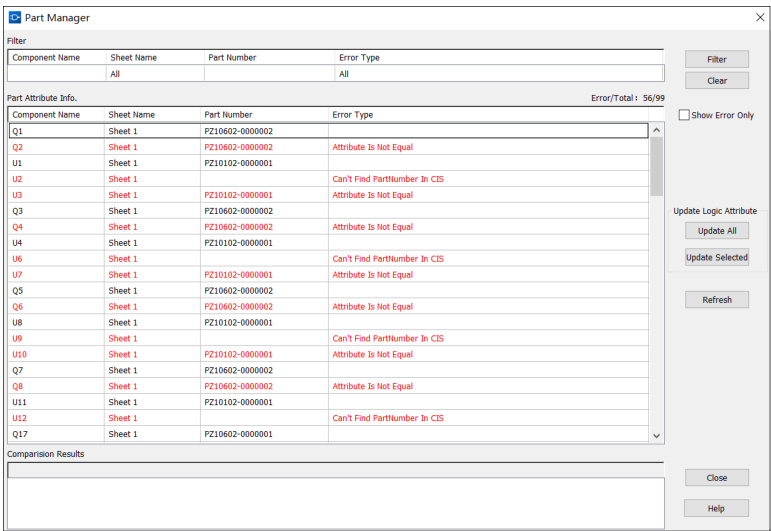Viewport: 771px width, 531px height.
Task: Refresh the part attribute list
Action: pyautogui.click(x=716, y=300)
